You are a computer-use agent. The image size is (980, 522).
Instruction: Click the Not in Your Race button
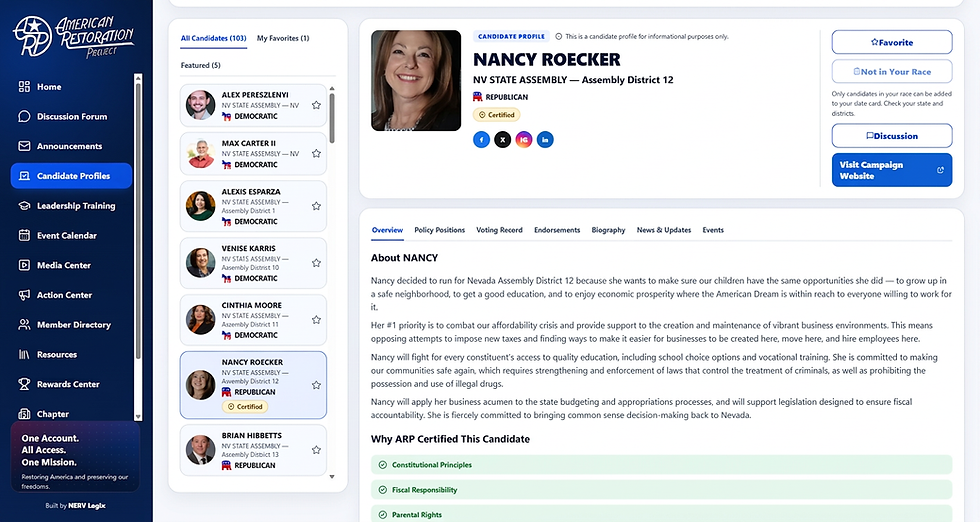[892, 72]
